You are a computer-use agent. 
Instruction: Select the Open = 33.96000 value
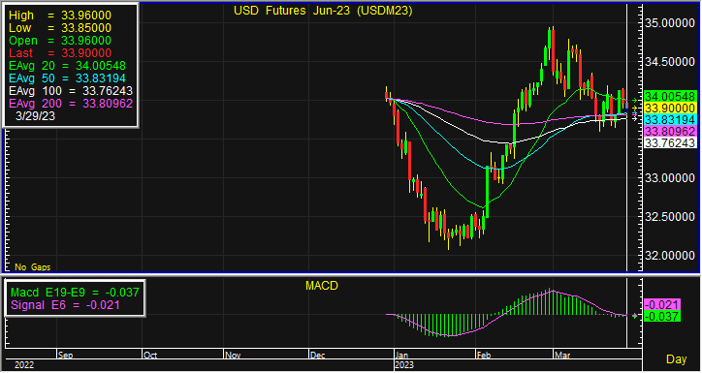(x=60, y=40)
